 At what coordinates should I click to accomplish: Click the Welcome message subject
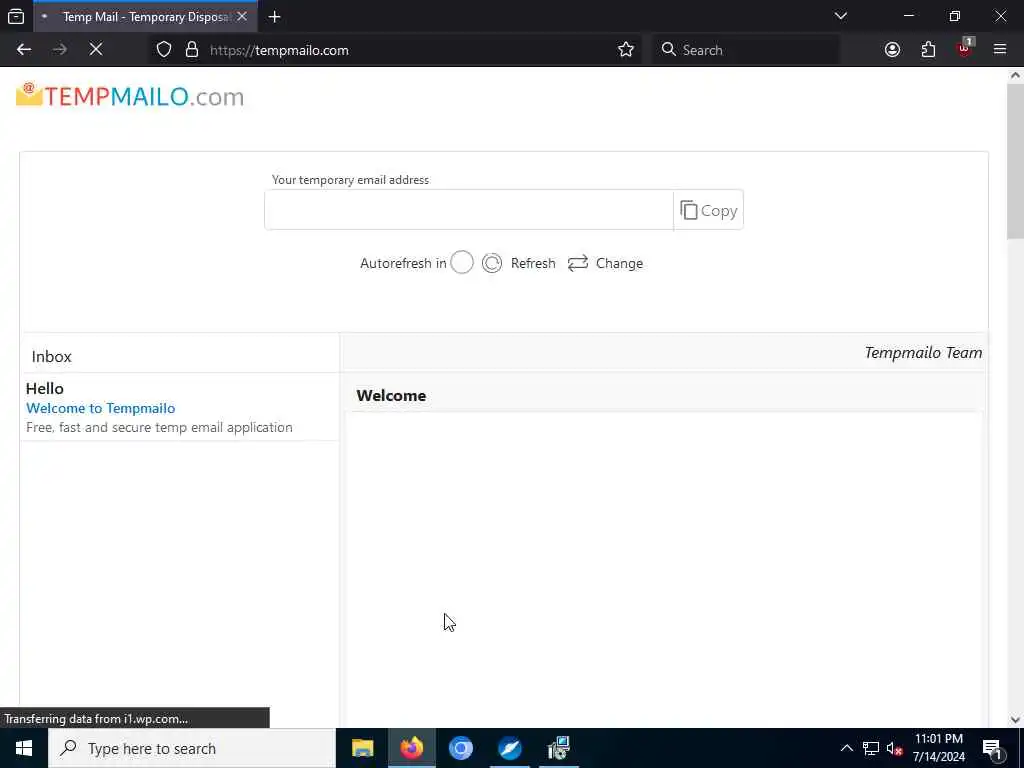[391, 396]
